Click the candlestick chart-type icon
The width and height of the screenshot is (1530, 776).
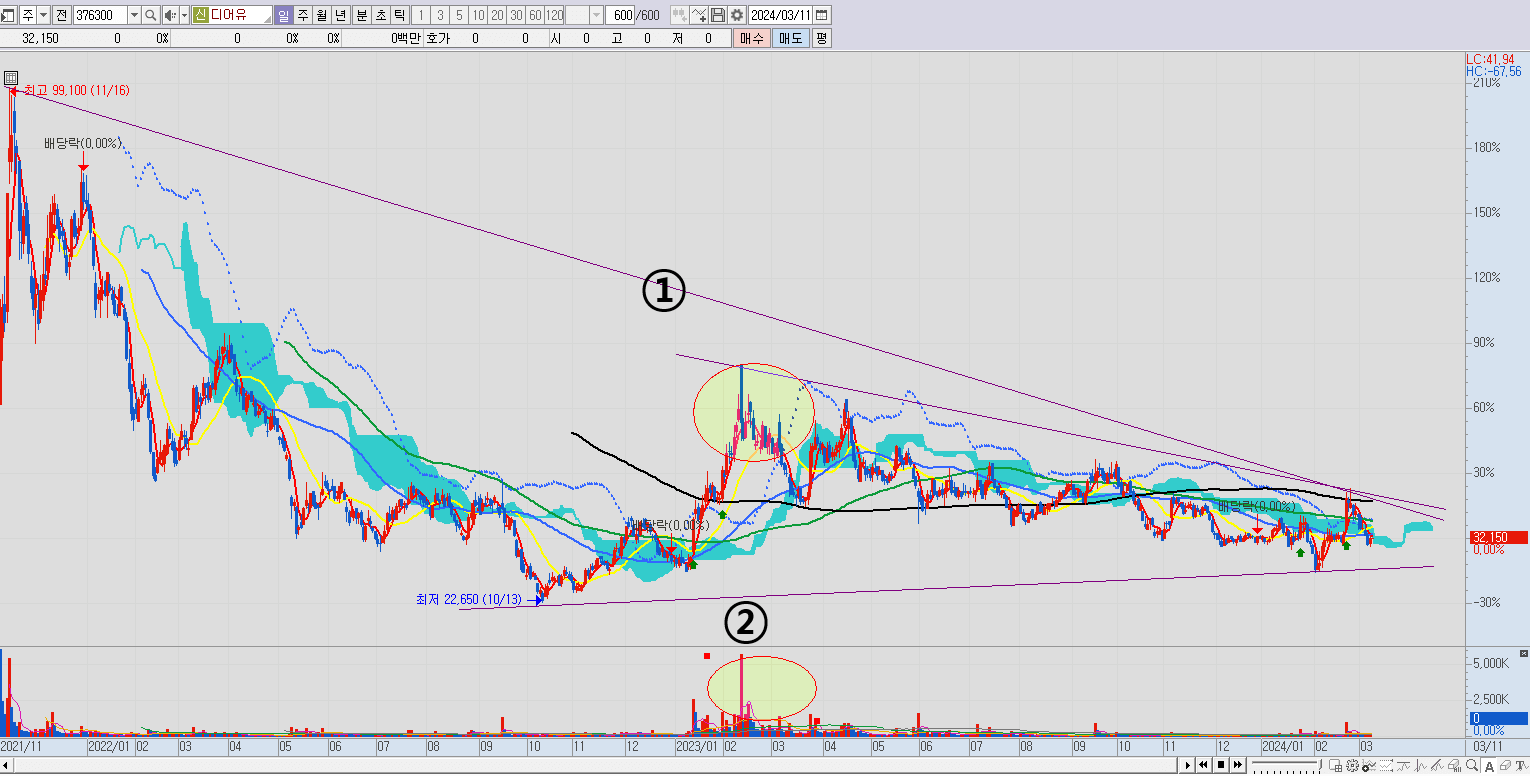tap(679, 15)
